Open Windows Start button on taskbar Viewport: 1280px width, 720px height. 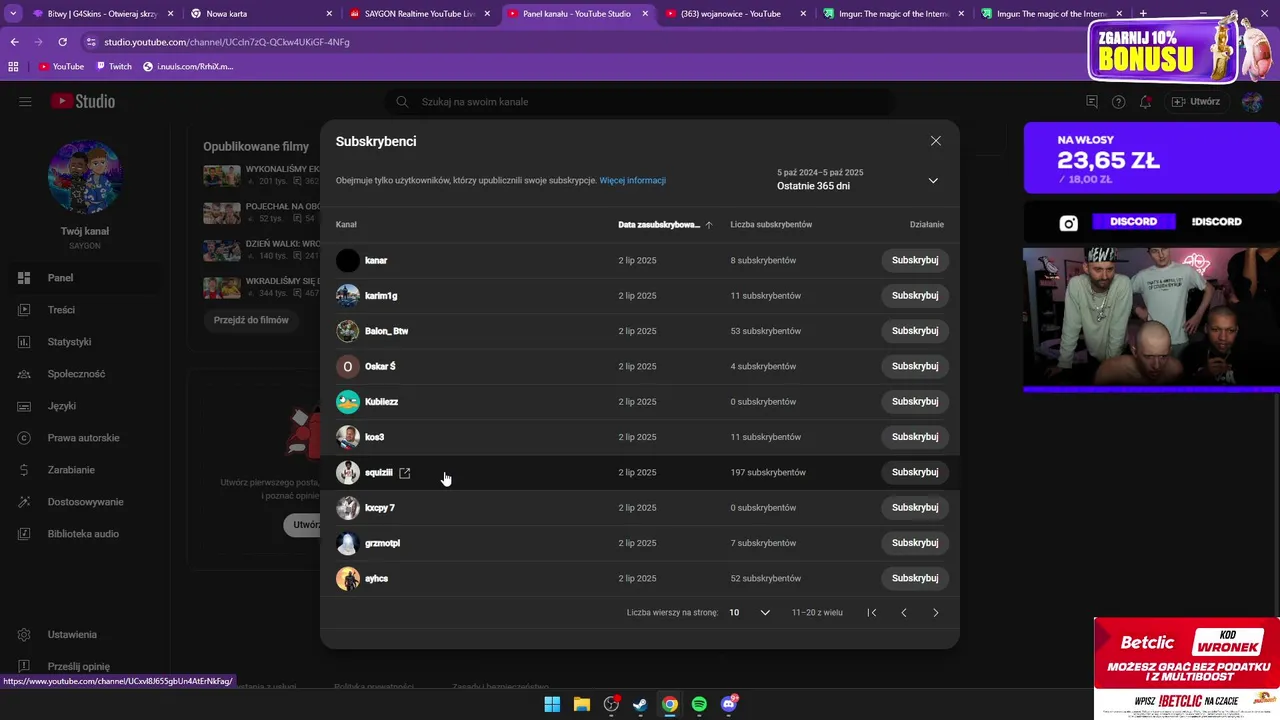pyautogui.click(x=552, y=704)
